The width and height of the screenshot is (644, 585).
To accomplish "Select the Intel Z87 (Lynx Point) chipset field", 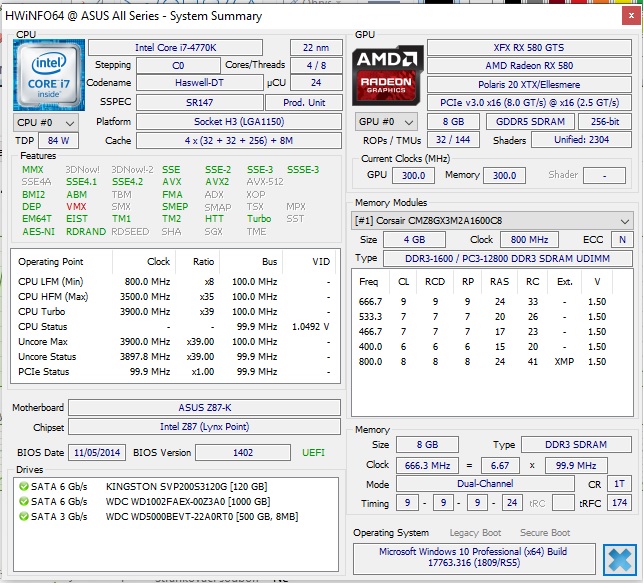I will [205, 427].
